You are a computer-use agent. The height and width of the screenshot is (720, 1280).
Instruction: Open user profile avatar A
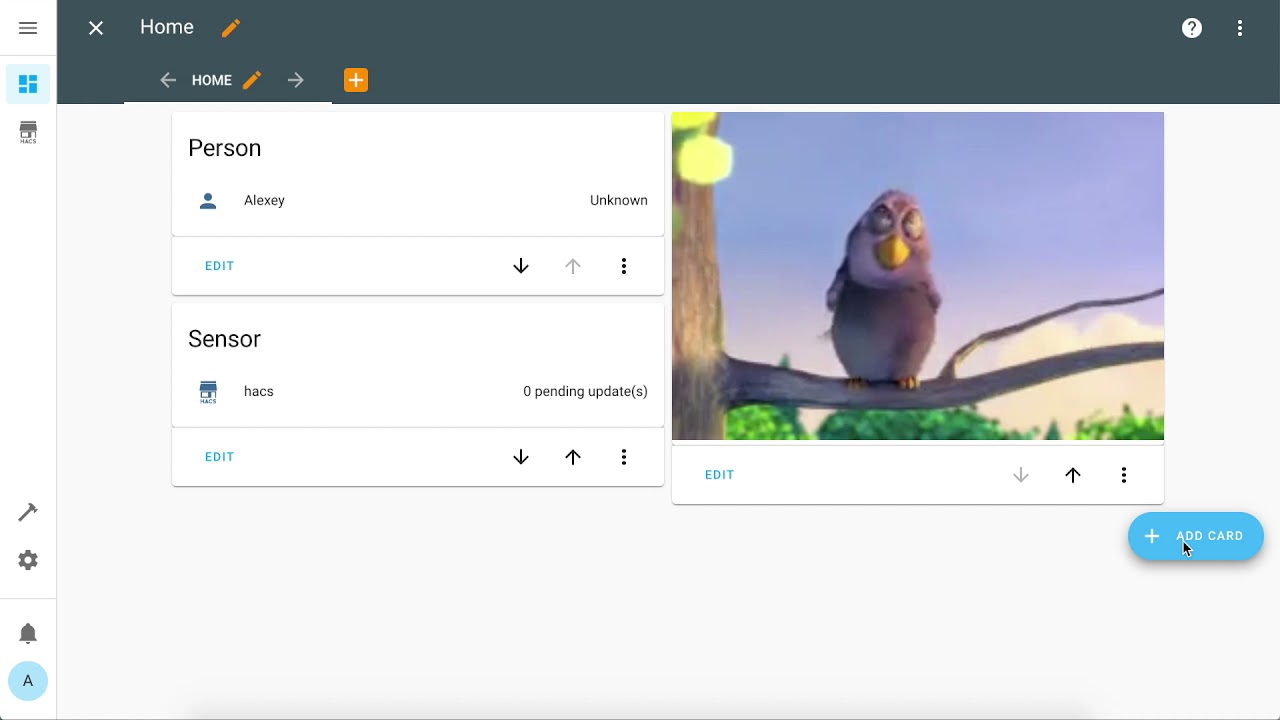pyautogui.click(x=28, y=681)
